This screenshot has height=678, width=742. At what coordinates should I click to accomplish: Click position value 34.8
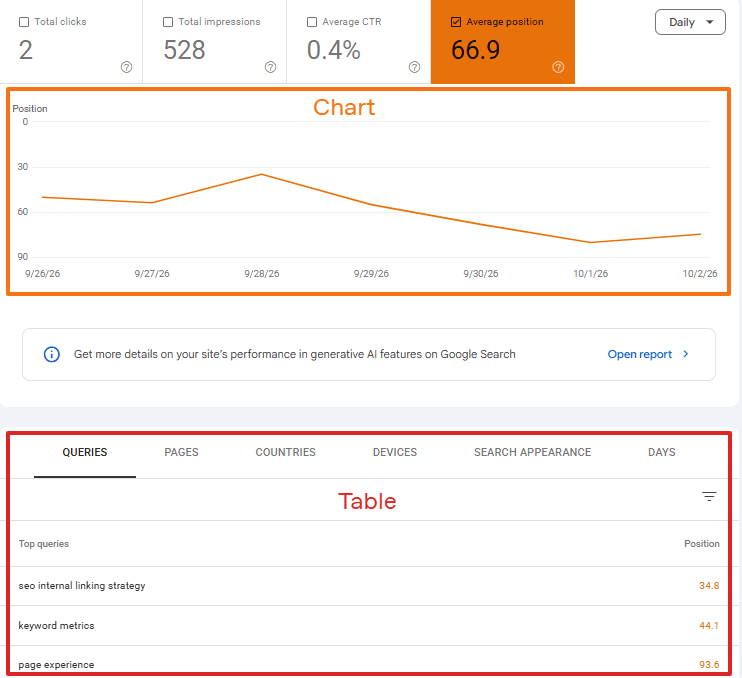click(x=709, y=586)
